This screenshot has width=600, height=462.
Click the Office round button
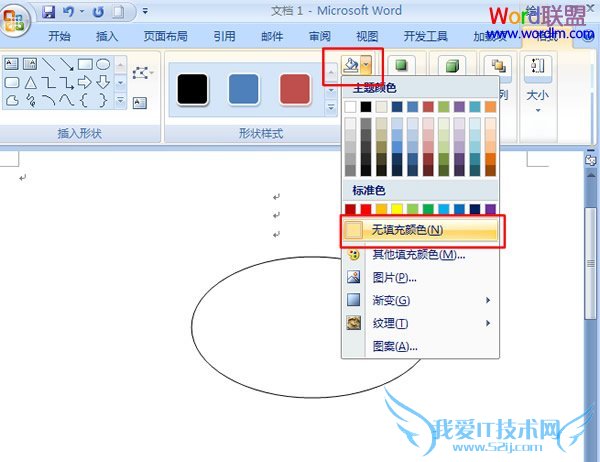tap(14, 19)
